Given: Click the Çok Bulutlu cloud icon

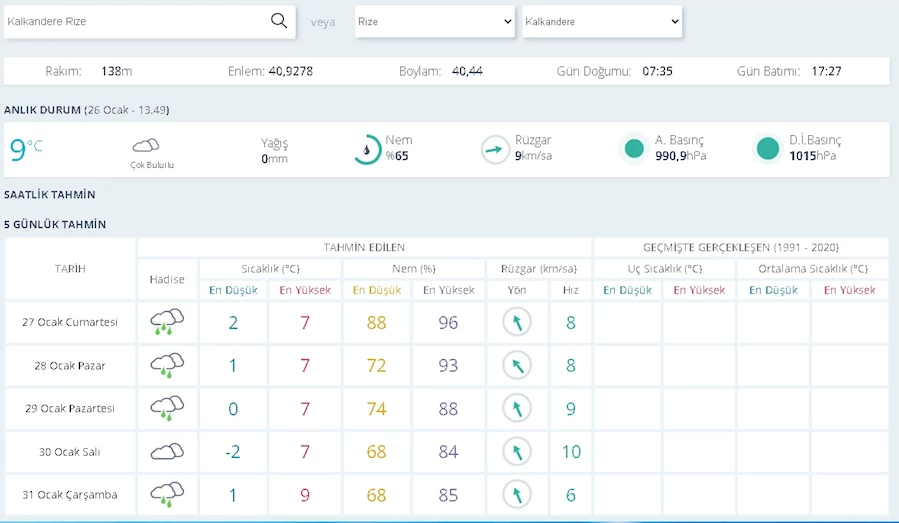Looking at the screenshot, I should (146, 146).
